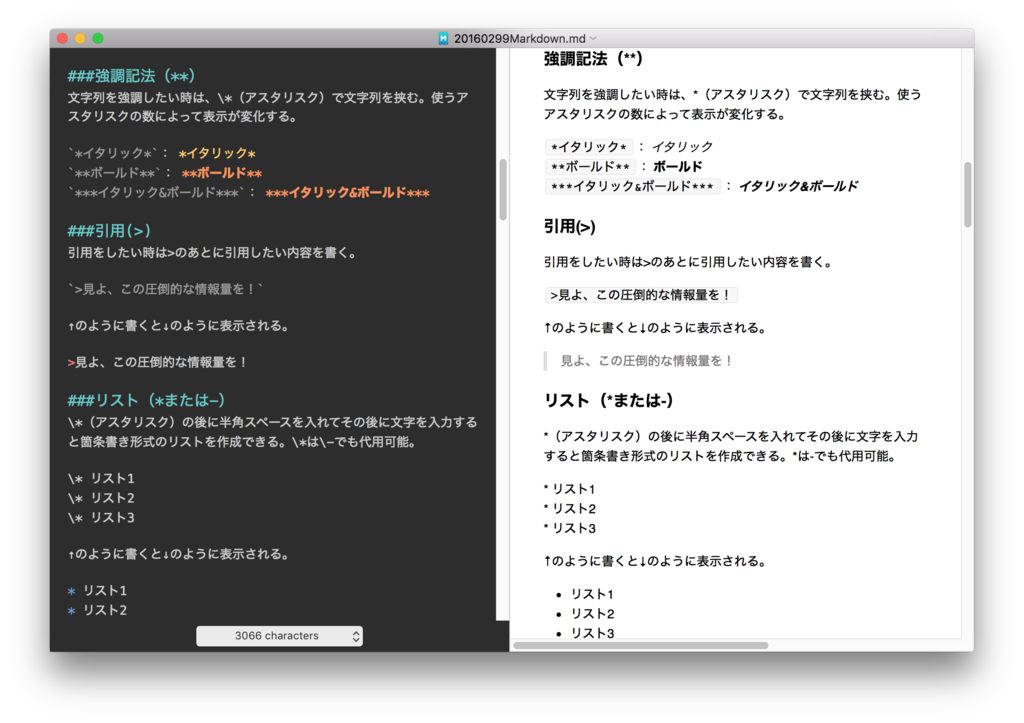Click the preview pane horizontal scrollbar
Screen dimensions: 1024x723
pyautogui.click(x=641, y=645)
